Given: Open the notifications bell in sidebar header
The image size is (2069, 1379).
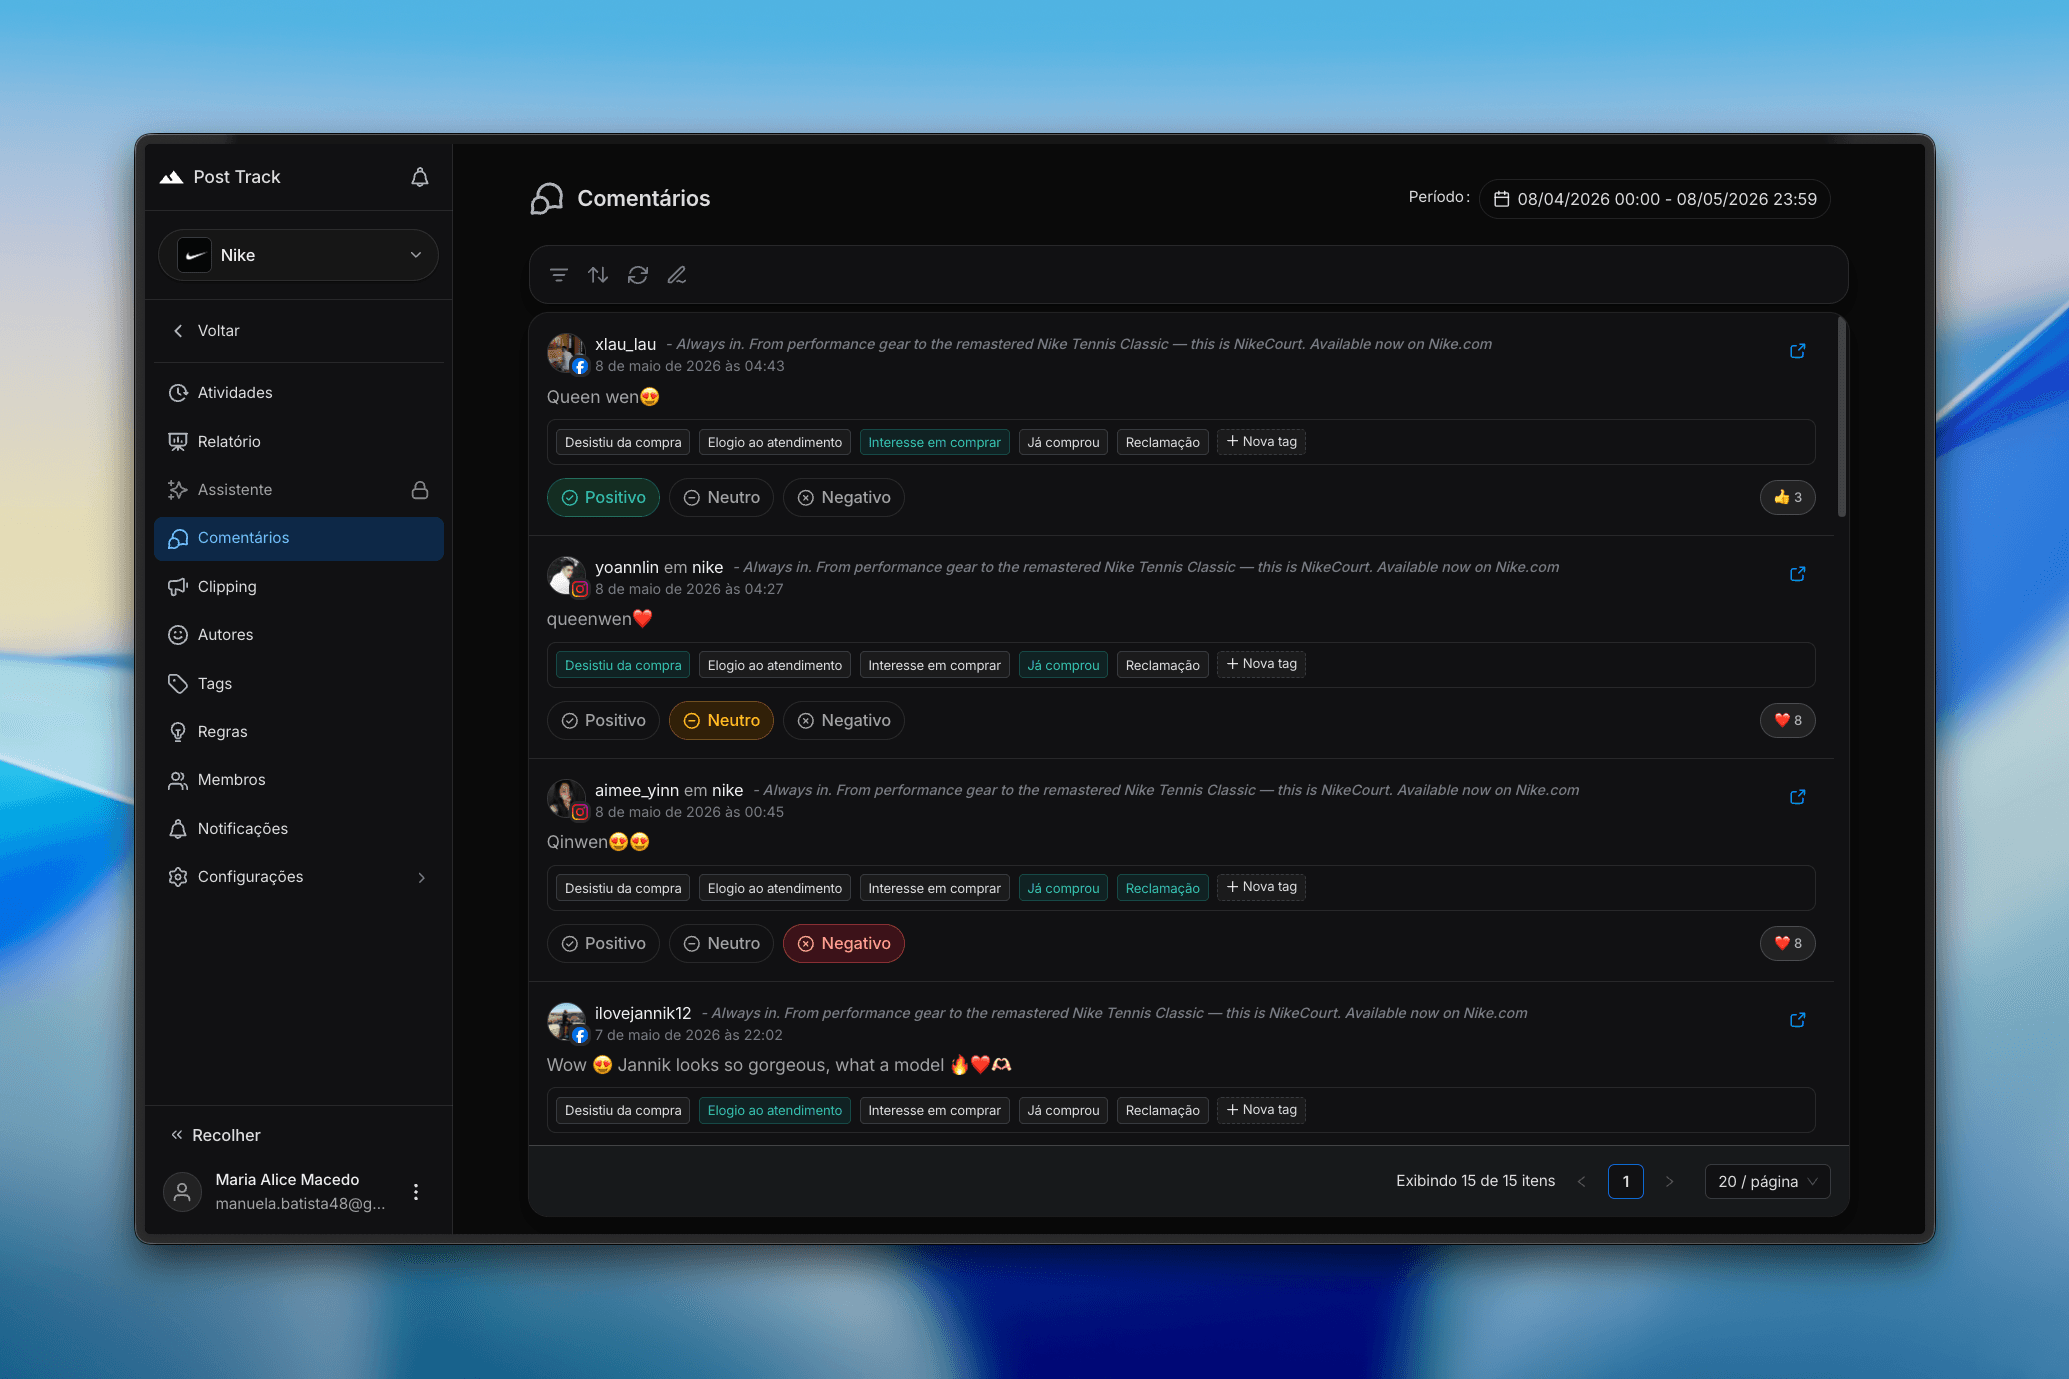Looking at the screenshot, I should pos(420,177).
